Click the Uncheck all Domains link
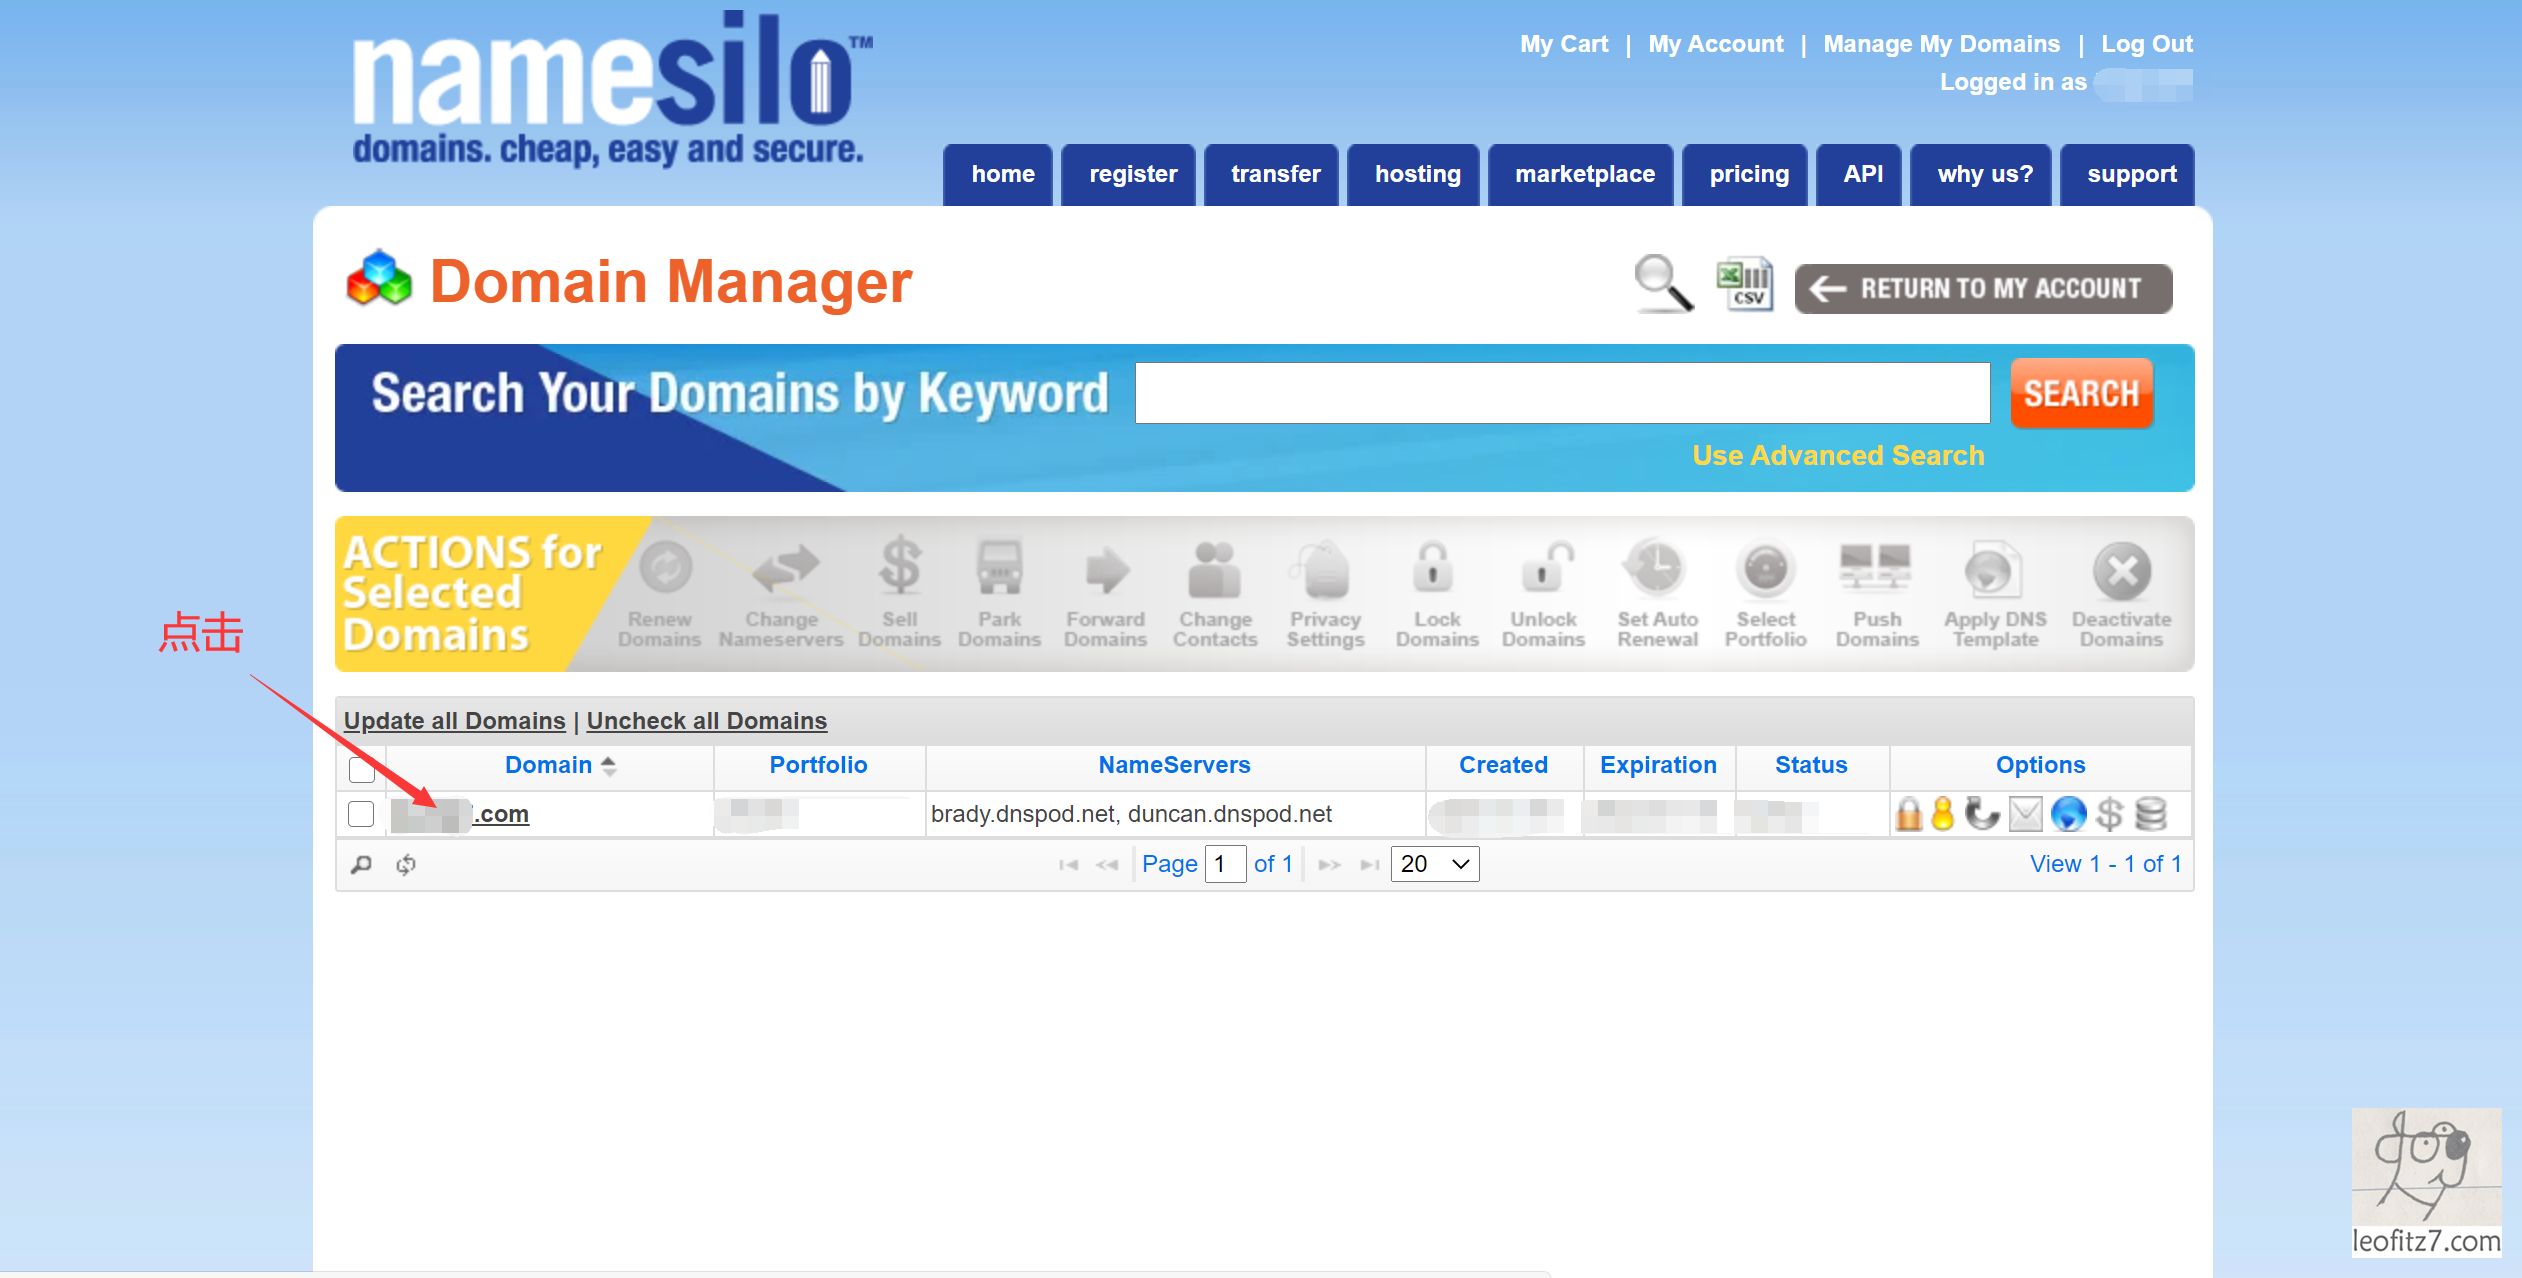The image size is (2522, 1278). coord(706,721)
